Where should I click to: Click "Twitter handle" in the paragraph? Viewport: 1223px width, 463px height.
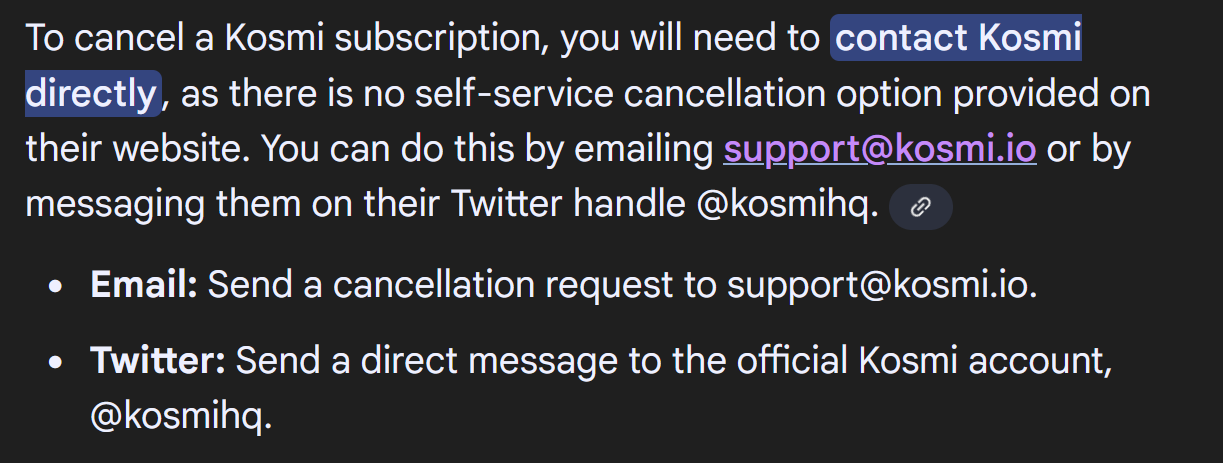(x=569, y=205)
